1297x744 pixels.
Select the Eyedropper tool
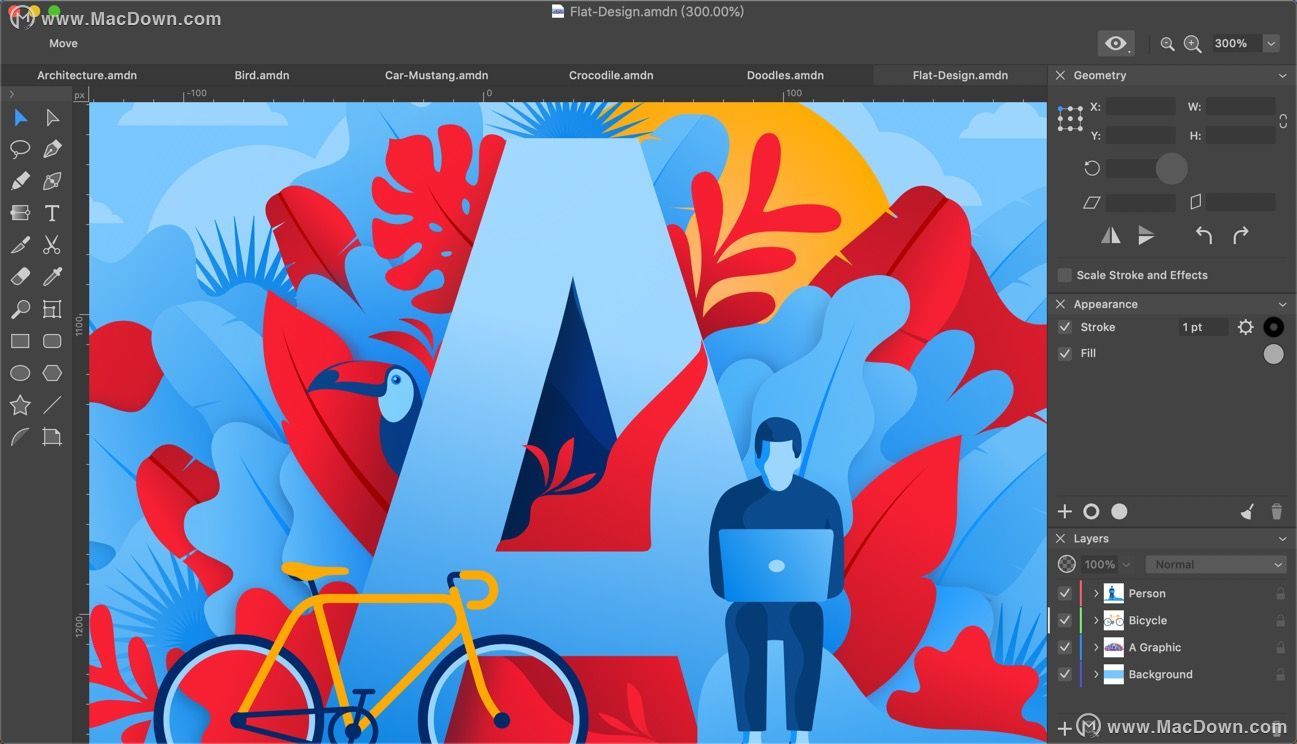pyautogui.click(x=52, y=277)
